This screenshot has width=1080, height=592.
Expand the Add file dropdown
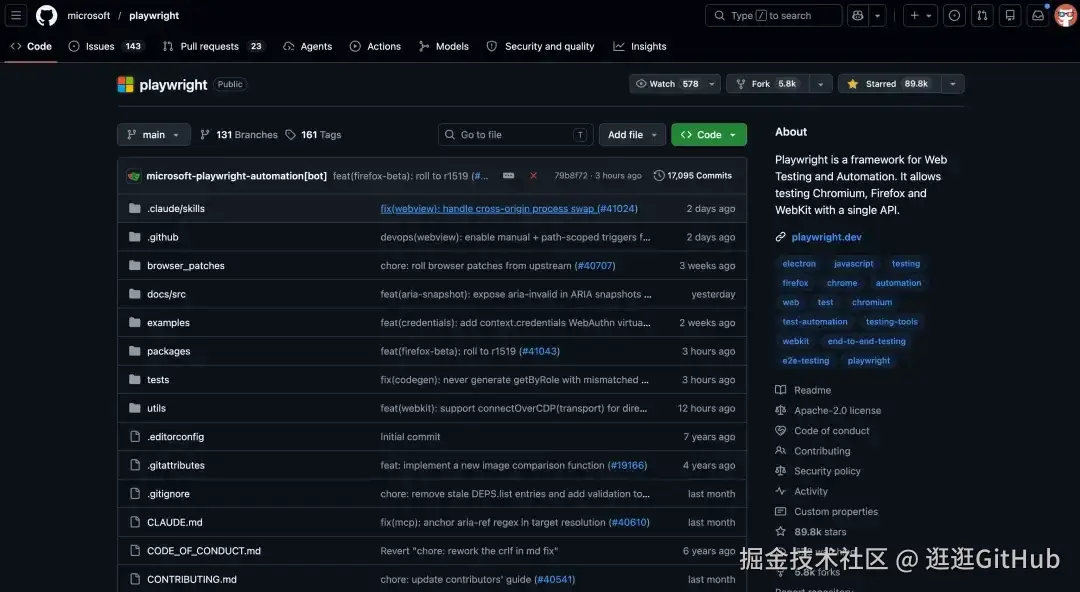point(632,134)
